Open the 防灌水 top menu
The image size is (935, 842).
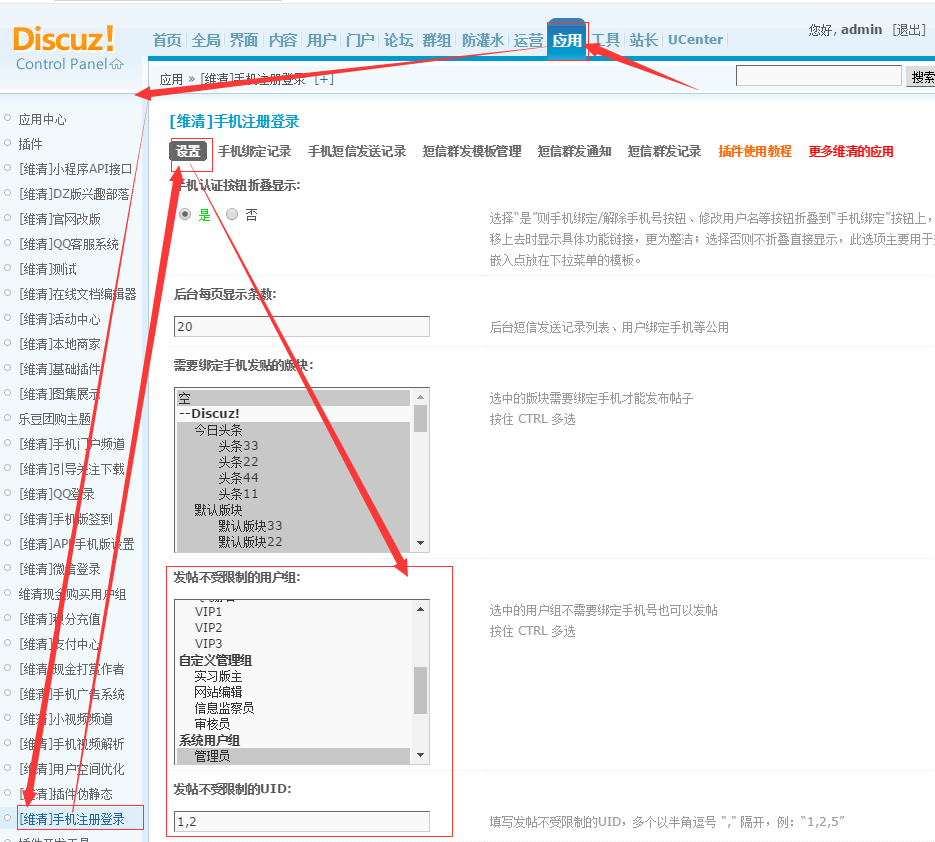pyautogui.click(x=483, y=40)
